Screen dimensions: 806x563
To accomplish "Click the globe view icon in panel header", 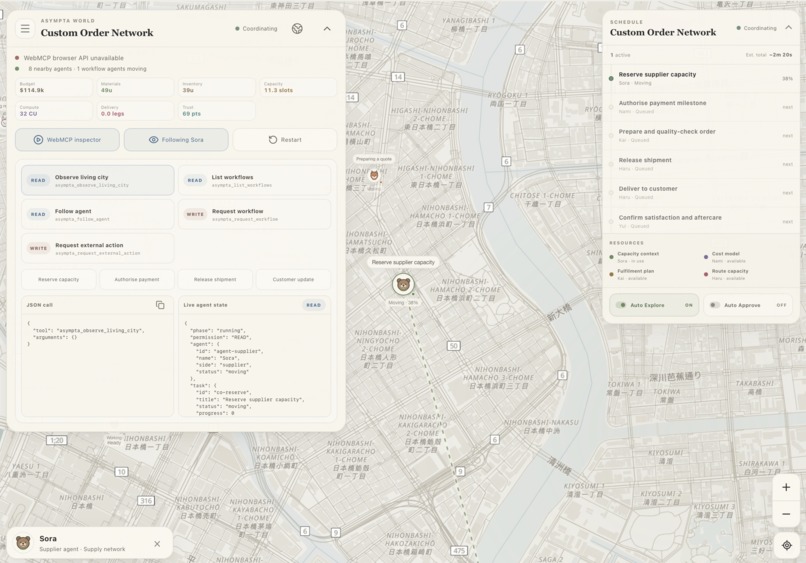I will [297, 29].
